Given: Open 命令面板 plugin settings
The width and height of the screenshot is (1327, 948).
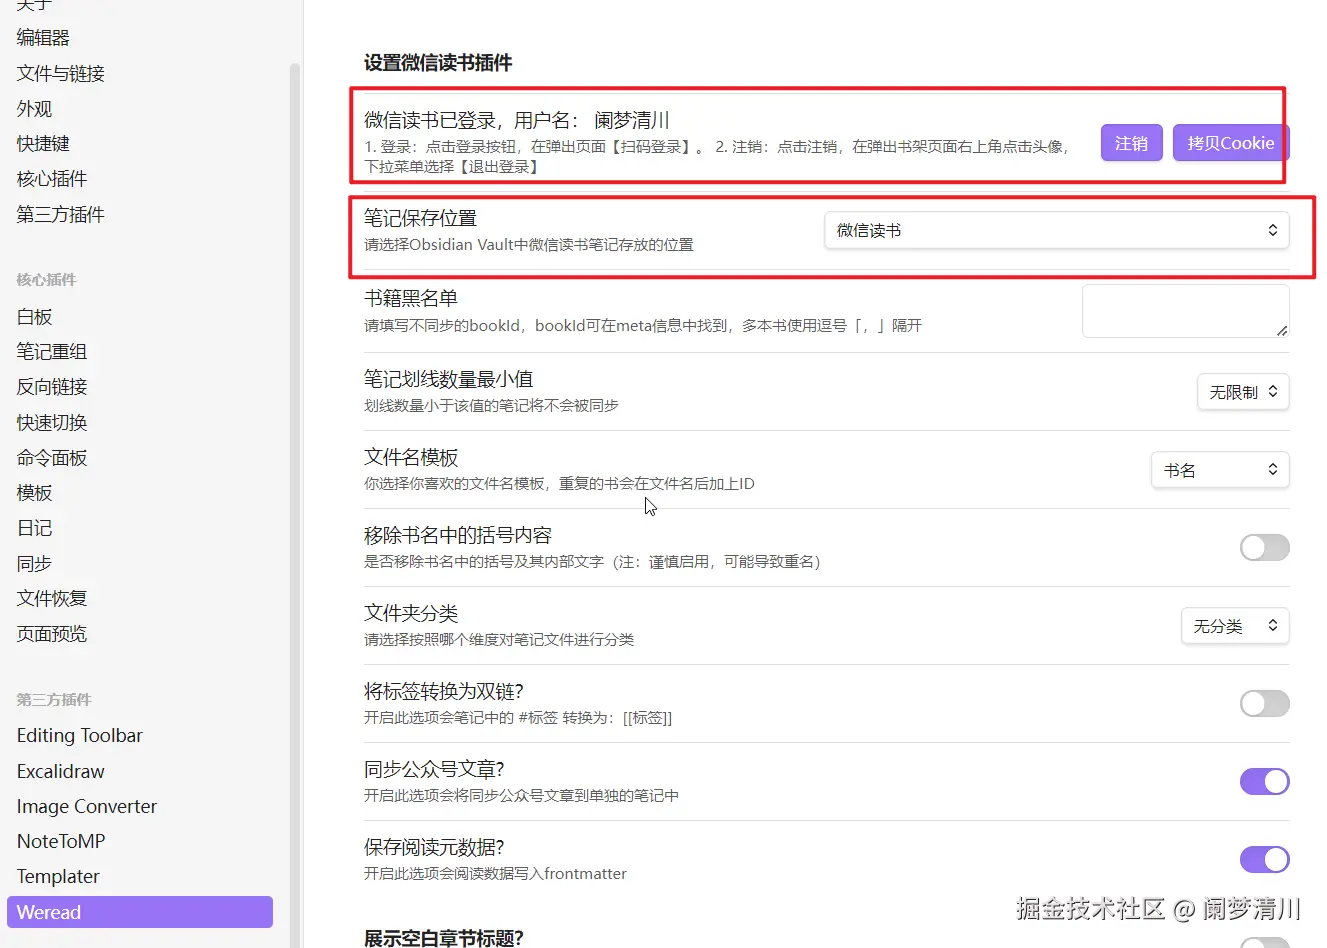Looking at the screenshot, I should click(52, 457).
